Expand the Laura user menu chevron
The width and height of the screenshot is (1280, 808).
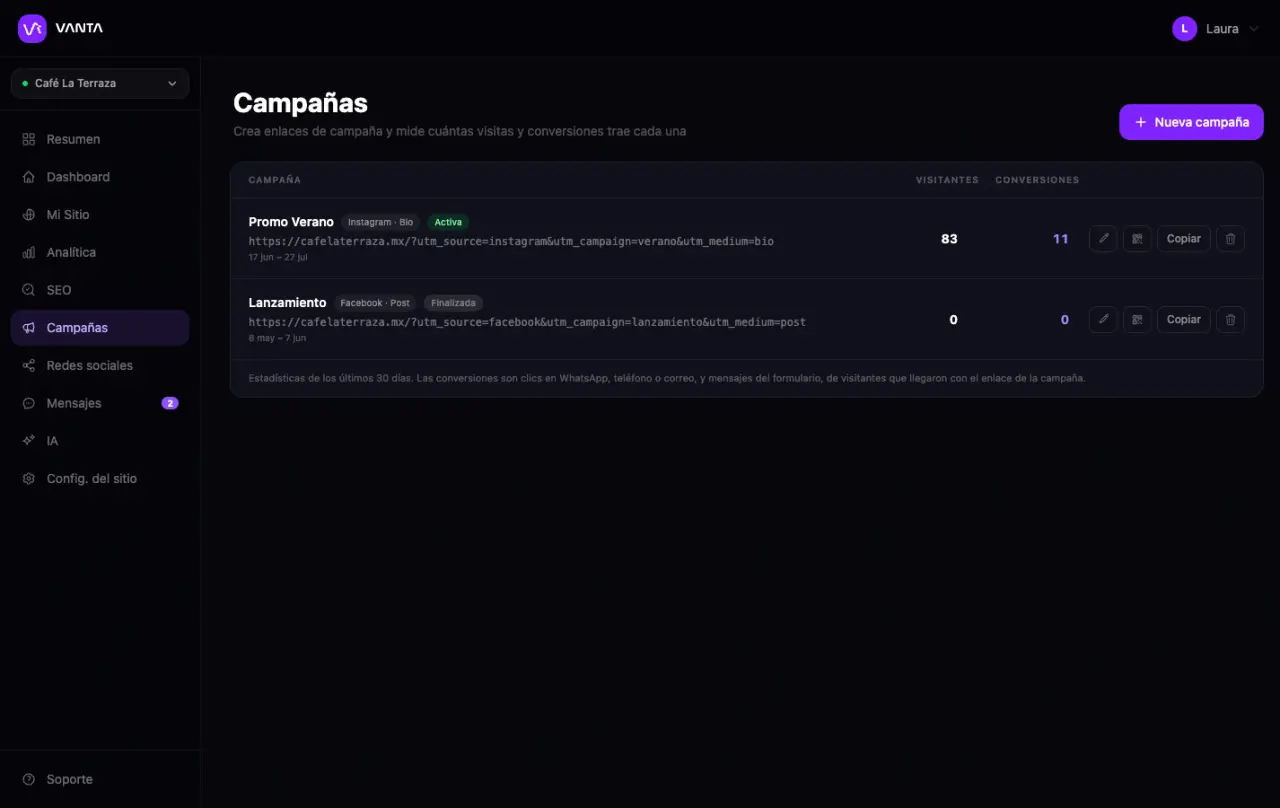(x=1254, y=29)
